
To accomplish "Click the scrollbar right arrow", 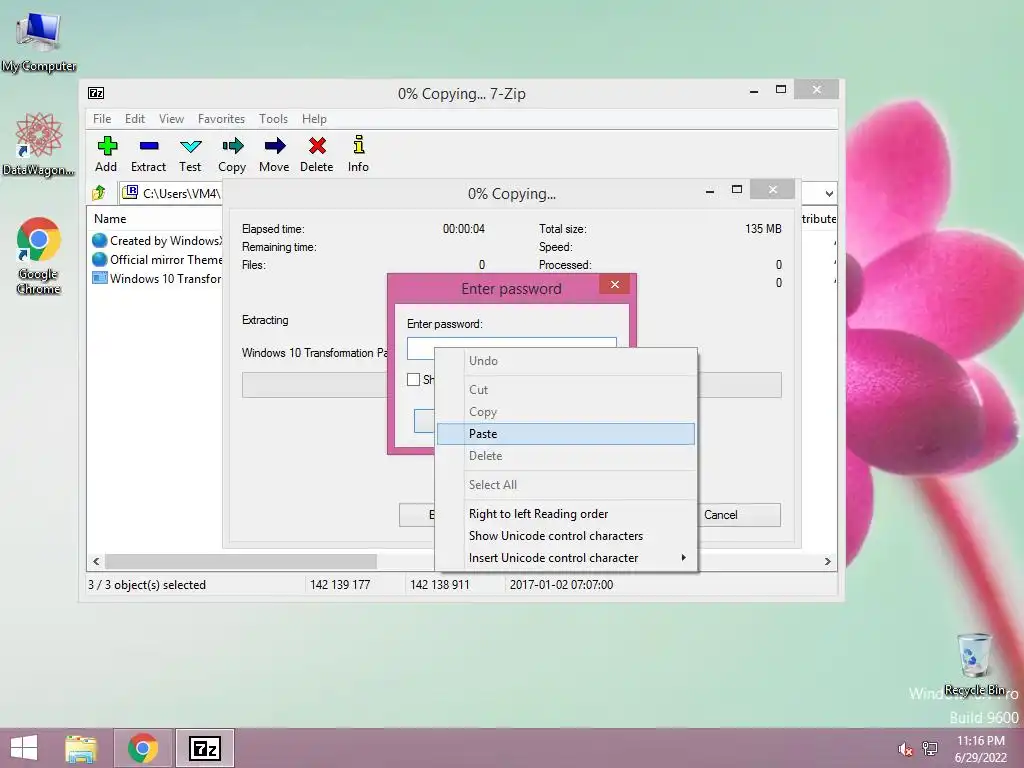I will (827, 561).
